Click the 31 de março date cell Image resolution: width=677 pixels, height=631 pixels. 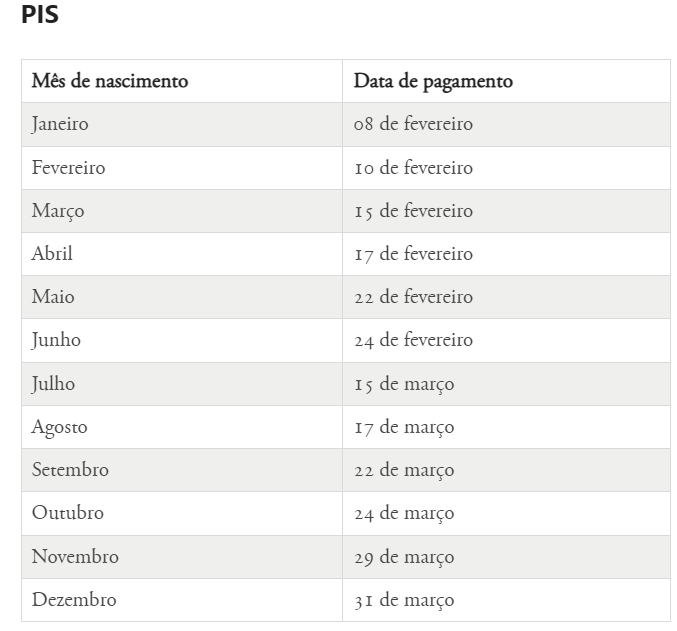[506, 600]
